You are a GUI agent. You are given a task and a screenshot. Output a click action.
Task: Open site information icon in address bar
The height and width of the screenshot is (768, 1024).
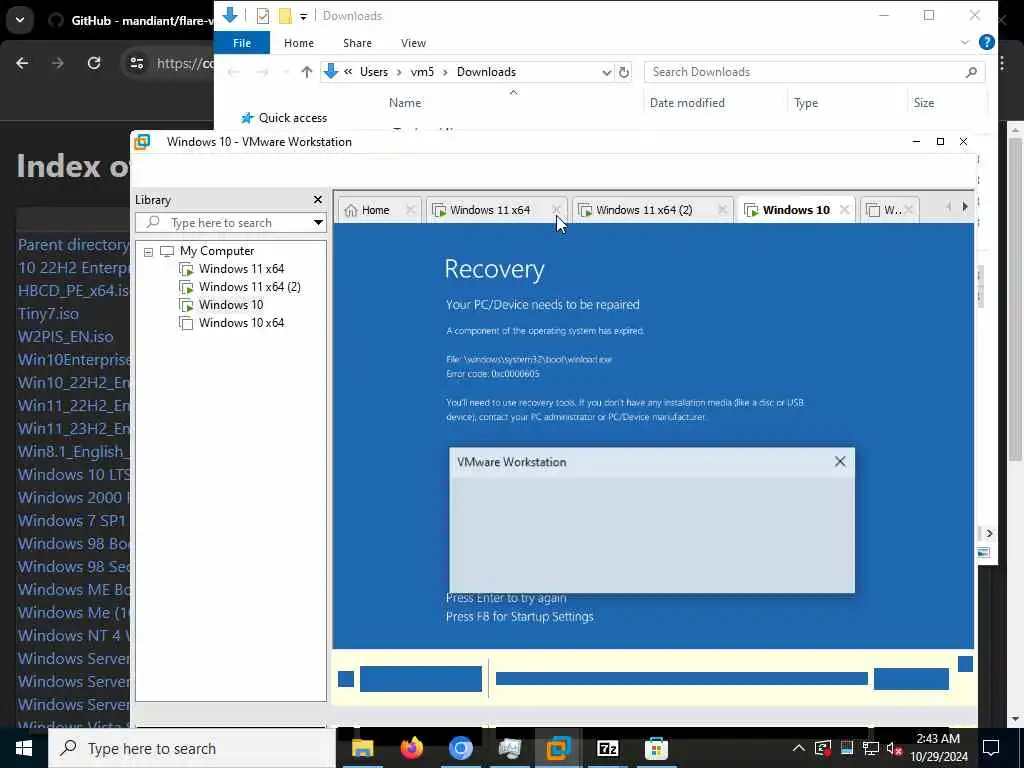(x=137, y=63)
